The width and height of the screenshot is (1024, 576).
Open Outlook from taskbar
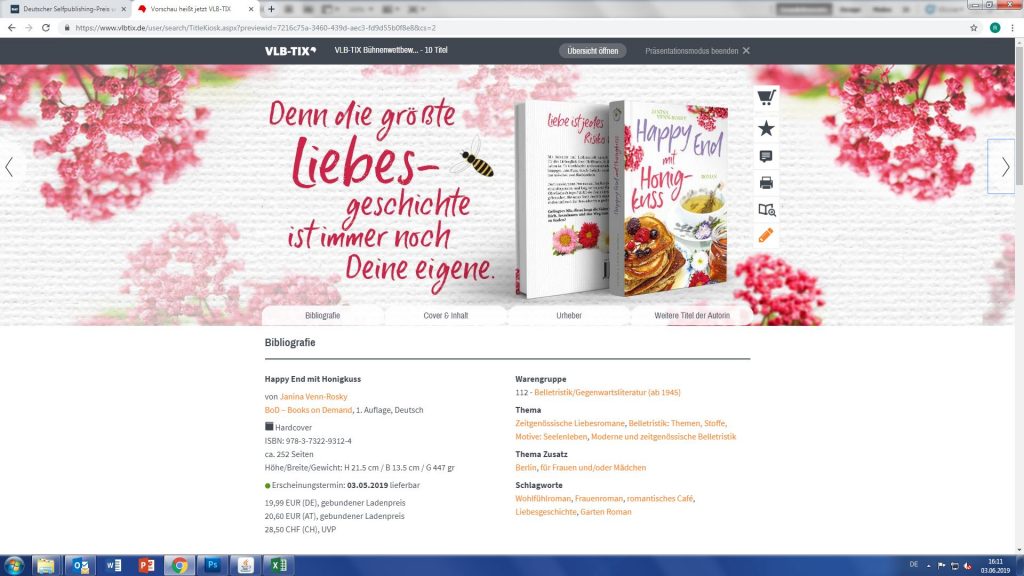(80, 566)
